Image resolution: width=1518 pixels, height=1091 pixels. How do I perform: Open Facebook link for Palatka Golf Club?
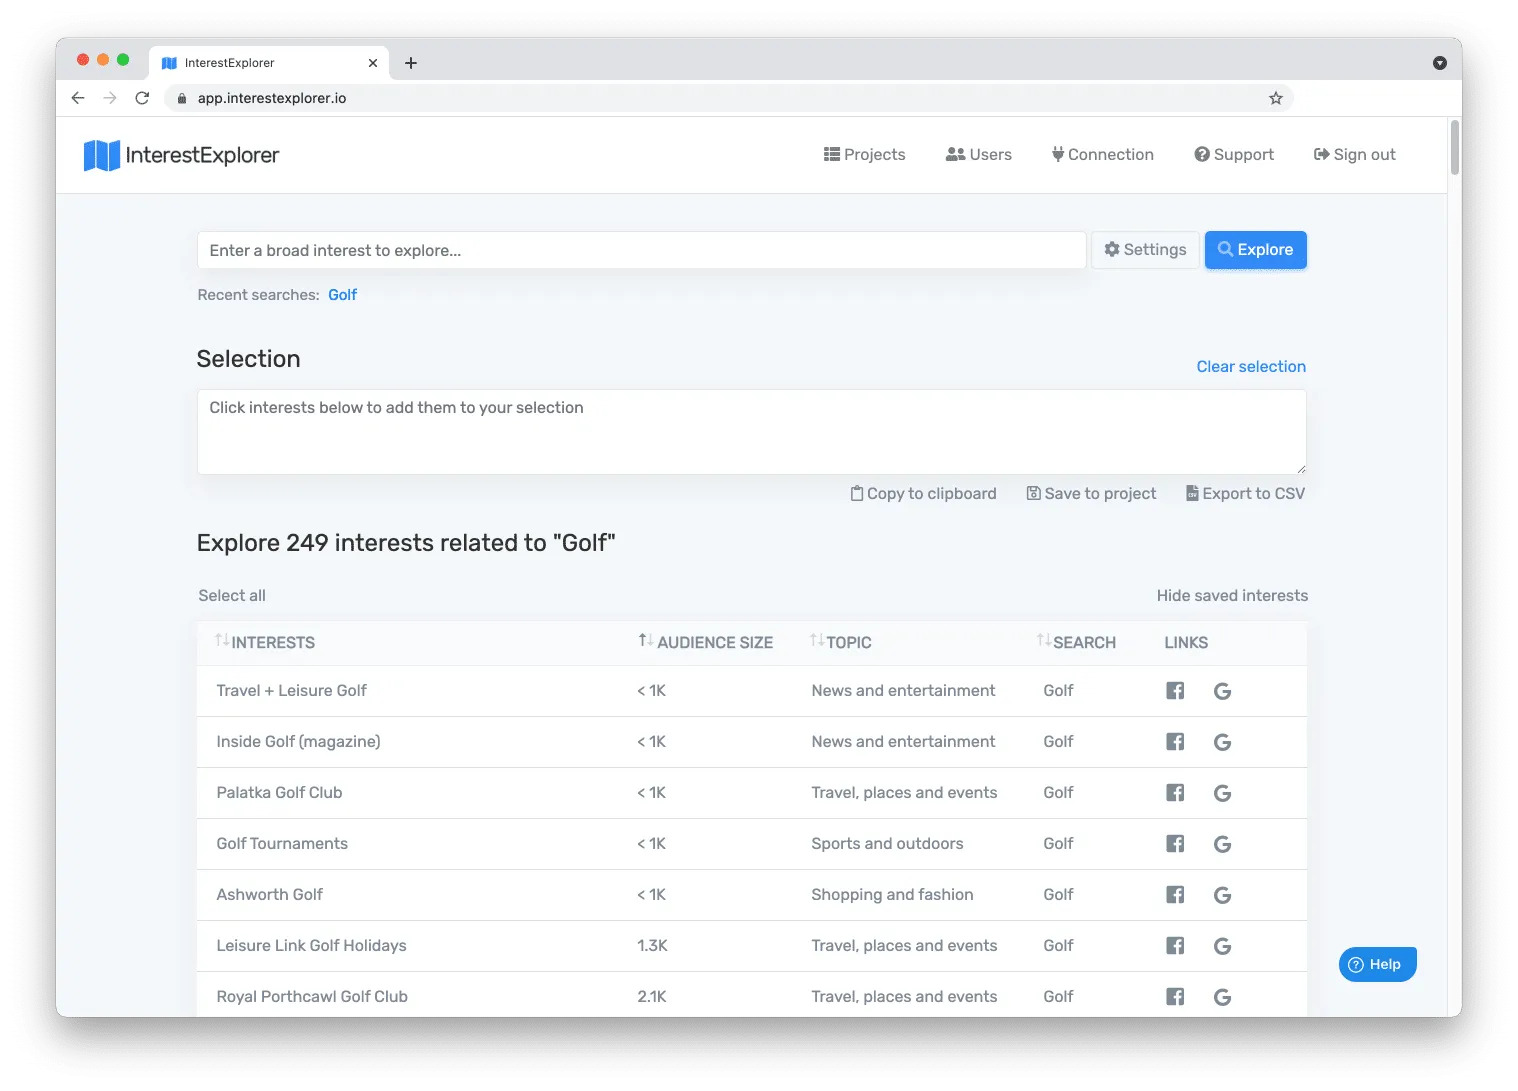pyautogui.click(x=1175, y=793)
